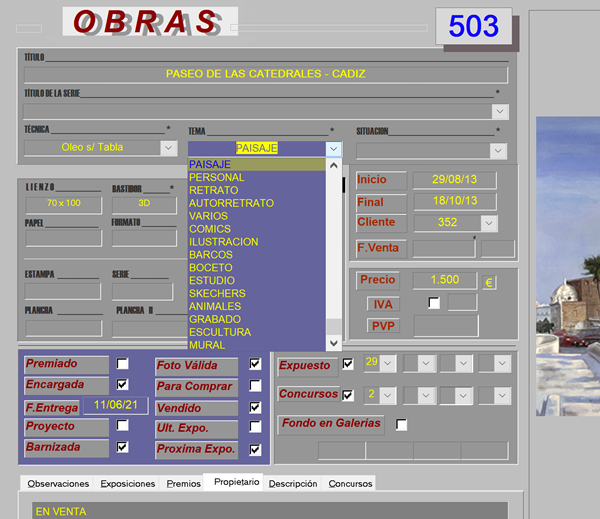Viewport: 600px width, 519px height.
Task: Click the PVP button
Action: (x=381, y=325)
